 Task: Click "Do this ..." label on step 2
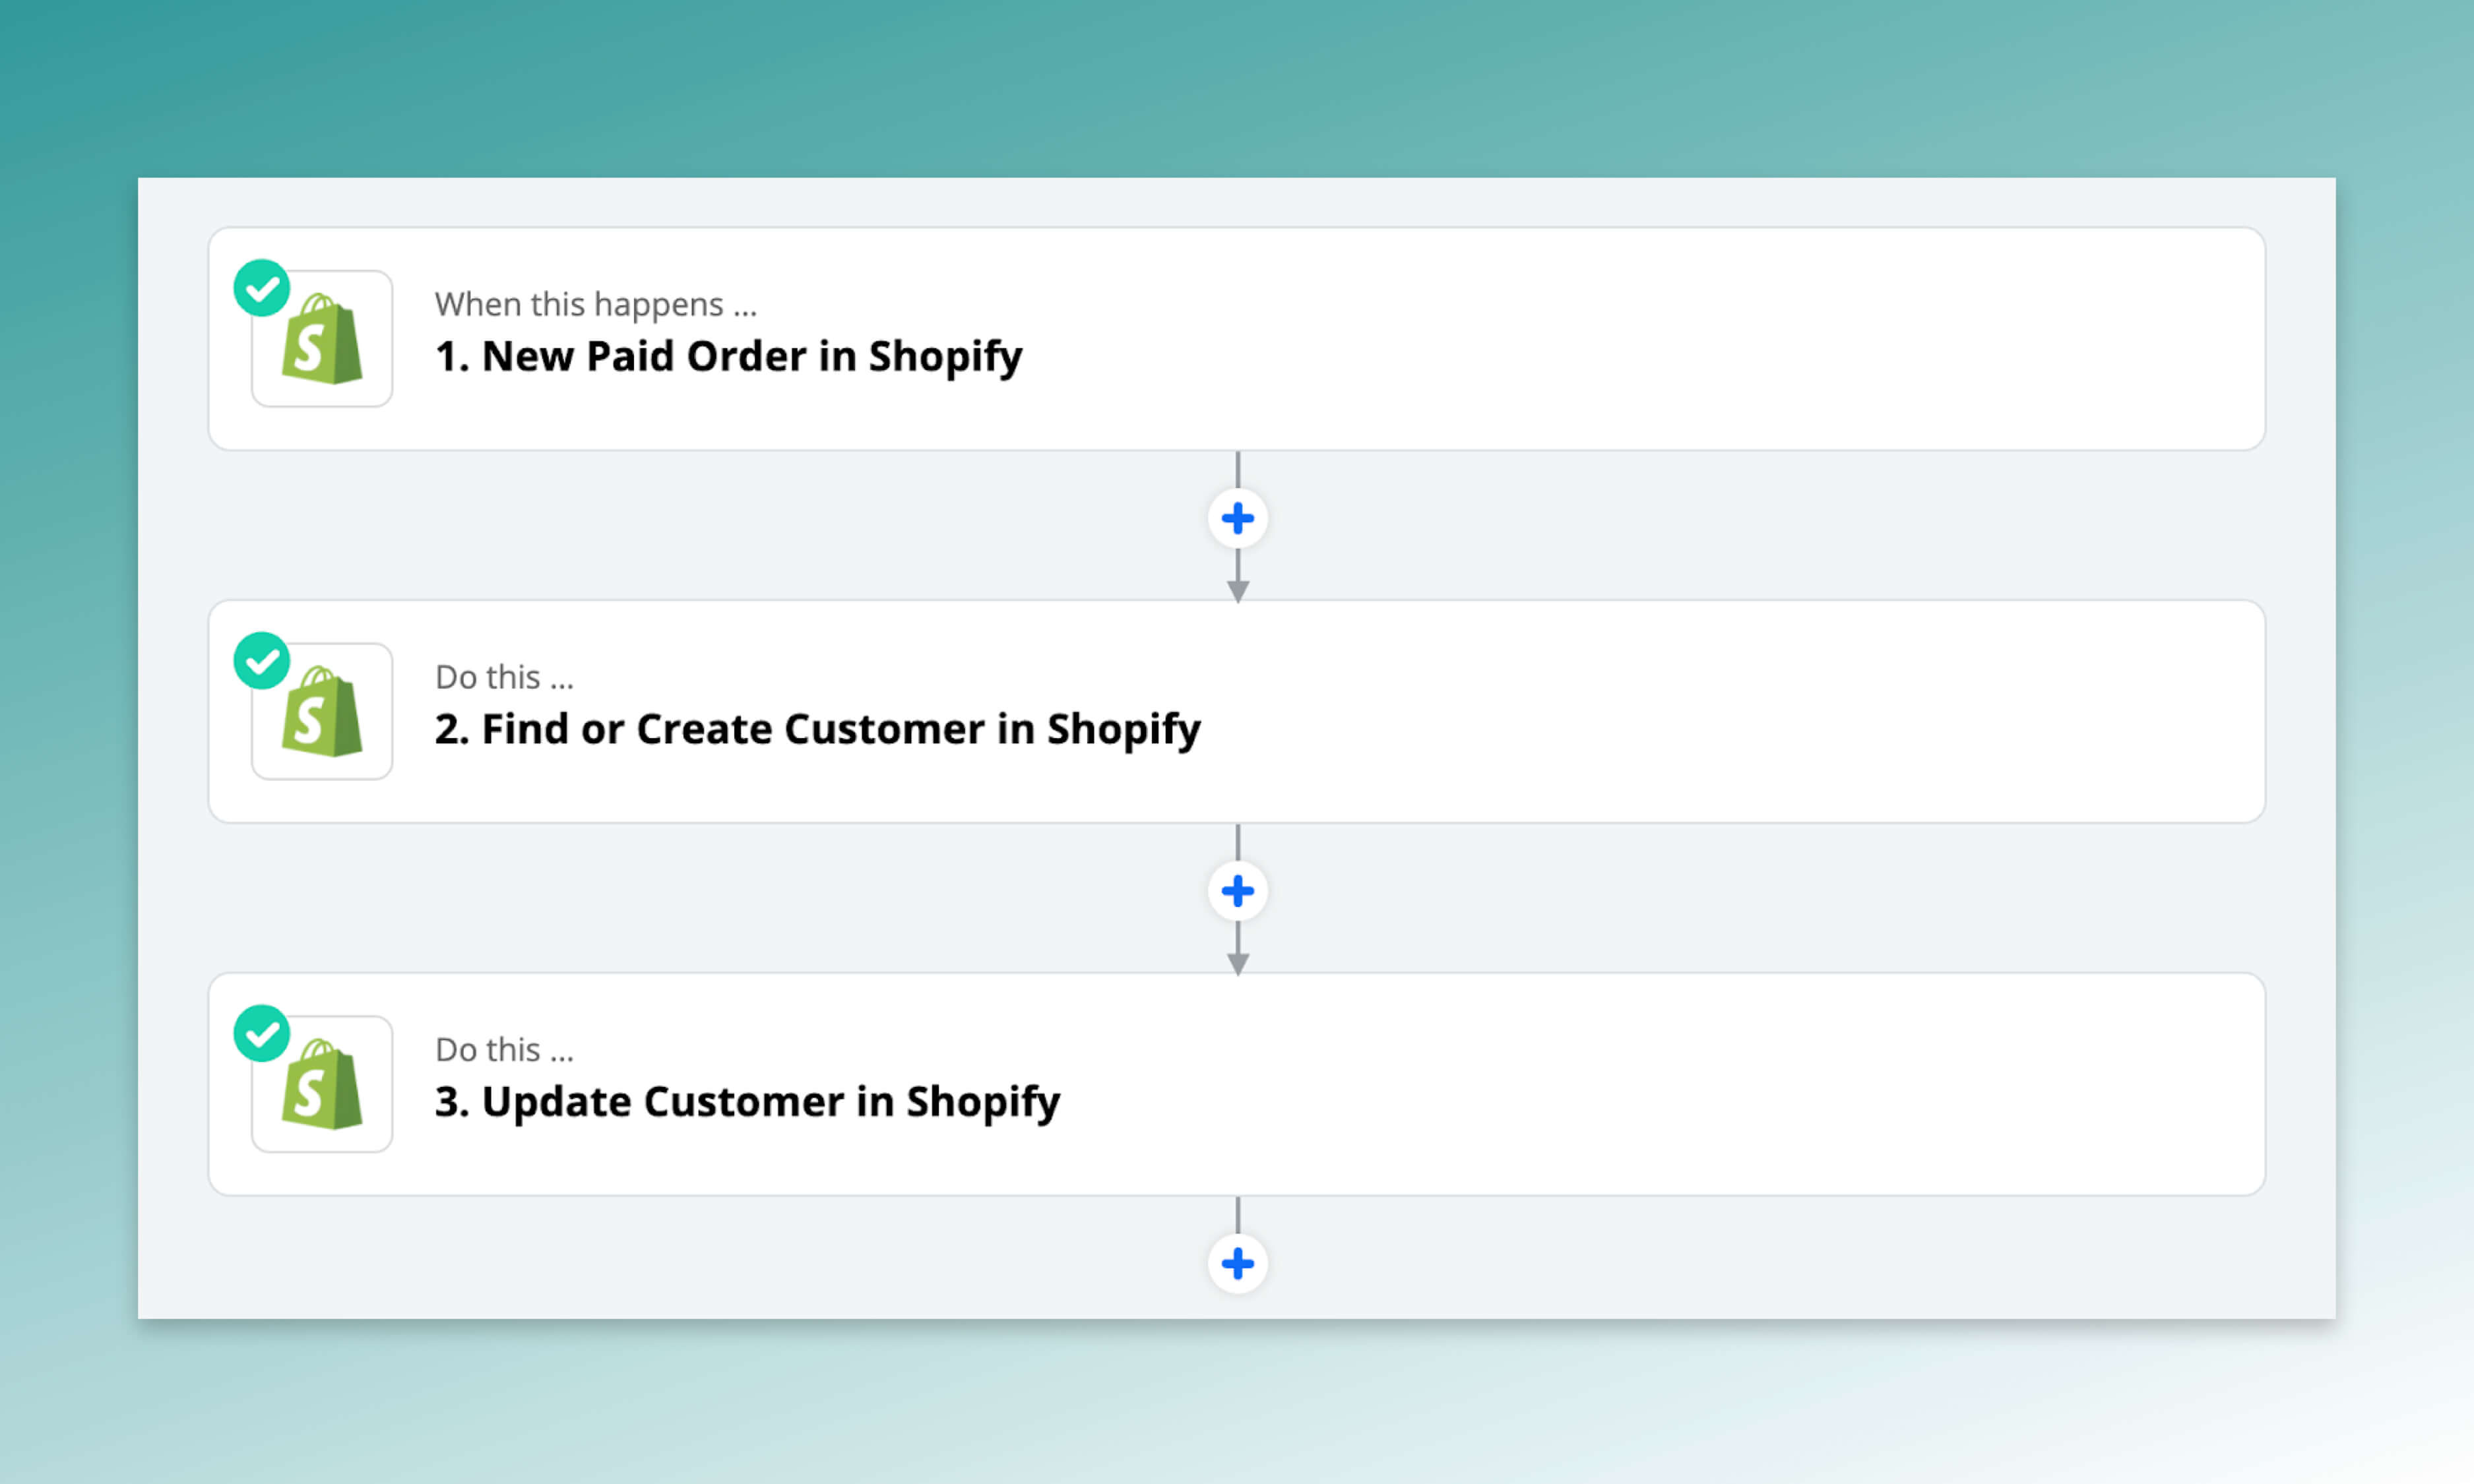pos(504,677)
